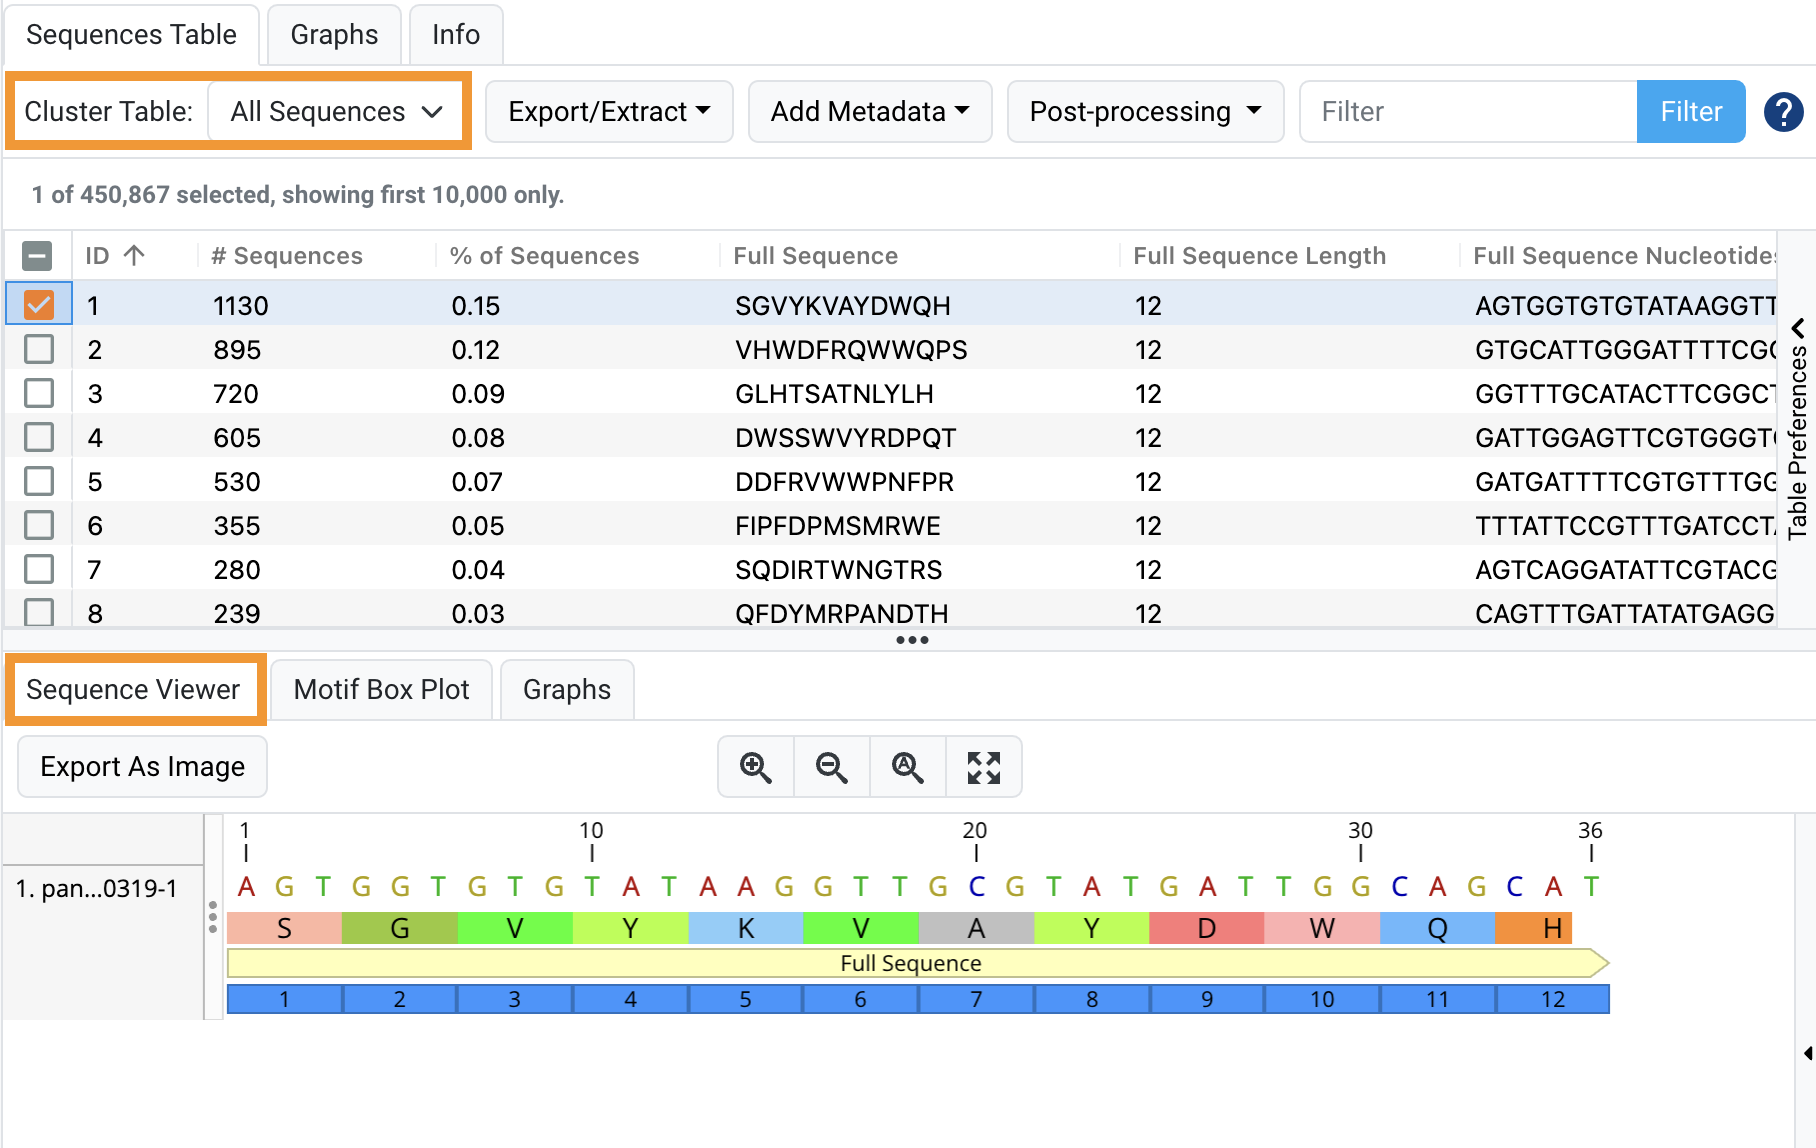Viewport: 1816px width, 1148px height.
Task: Select the SQDIRTWNGTRS sequence cell
Action: [838, 570]
